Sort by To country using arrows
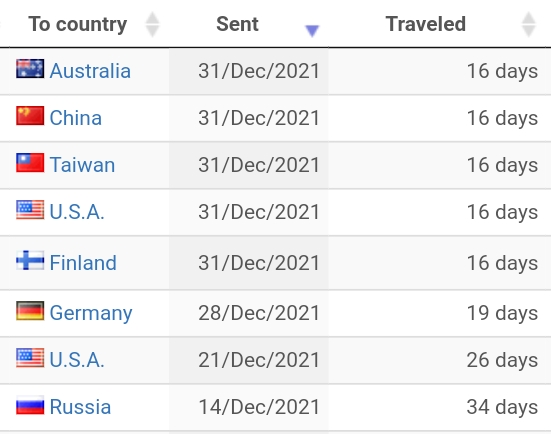Image resolution: width=551 pixels, height=434 pixels. (x=153, y=25)
